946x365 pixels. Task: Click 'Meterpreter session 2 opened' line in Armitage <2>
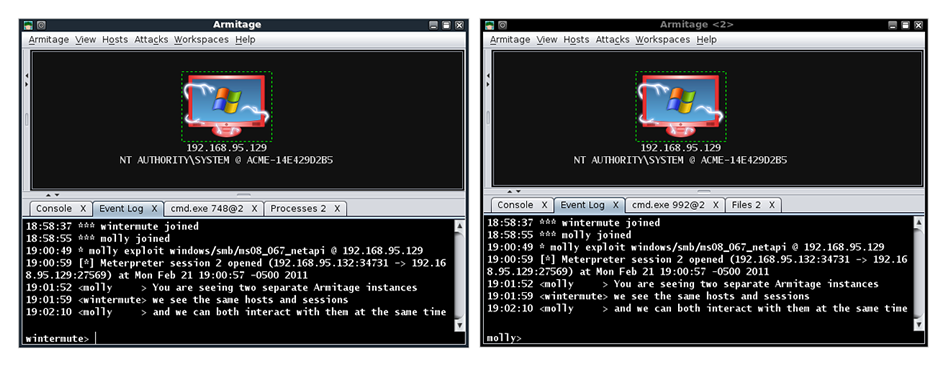click(697, 265)
